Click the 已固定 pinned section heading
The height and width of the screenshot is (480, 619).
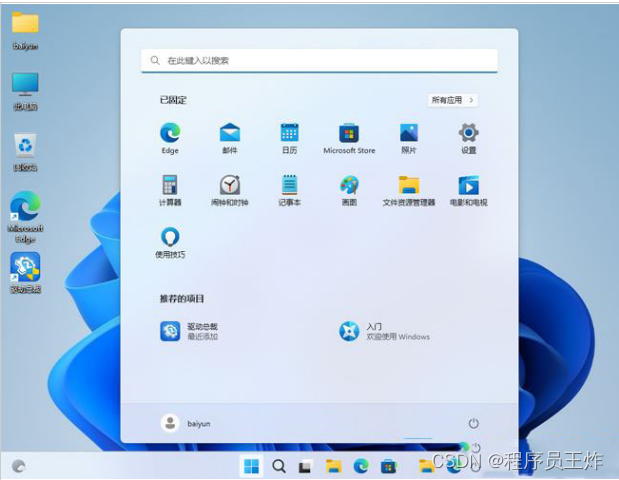tap(173, 100)
